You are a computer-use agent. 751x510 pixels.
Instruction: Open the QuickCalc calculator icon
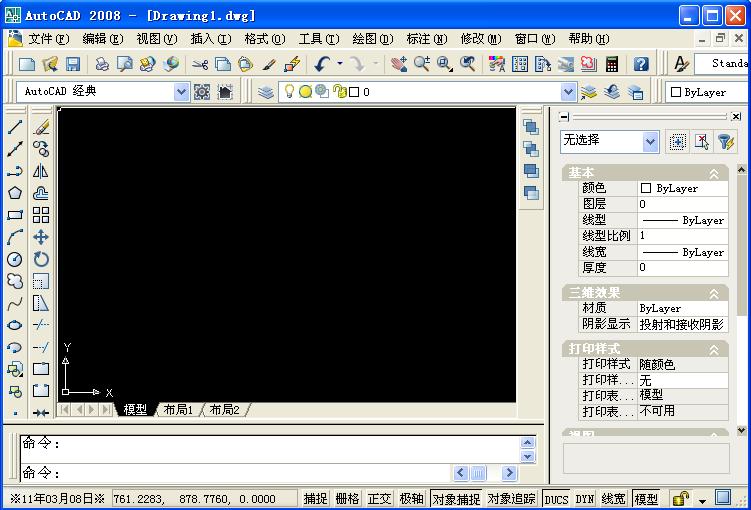[x=612, y=64]
